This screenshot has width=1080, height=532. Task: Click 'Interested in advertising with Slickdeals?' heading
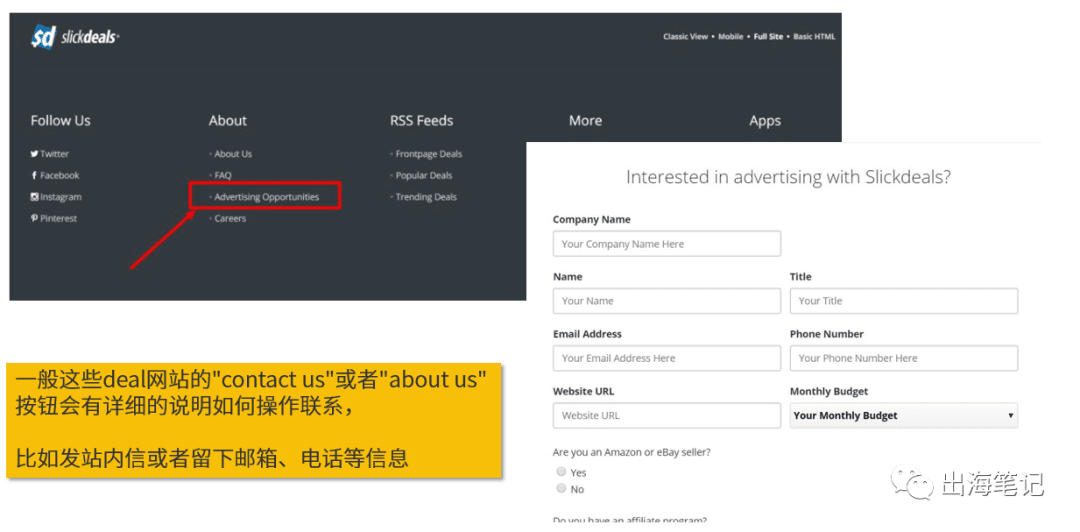tap(789, 177)
